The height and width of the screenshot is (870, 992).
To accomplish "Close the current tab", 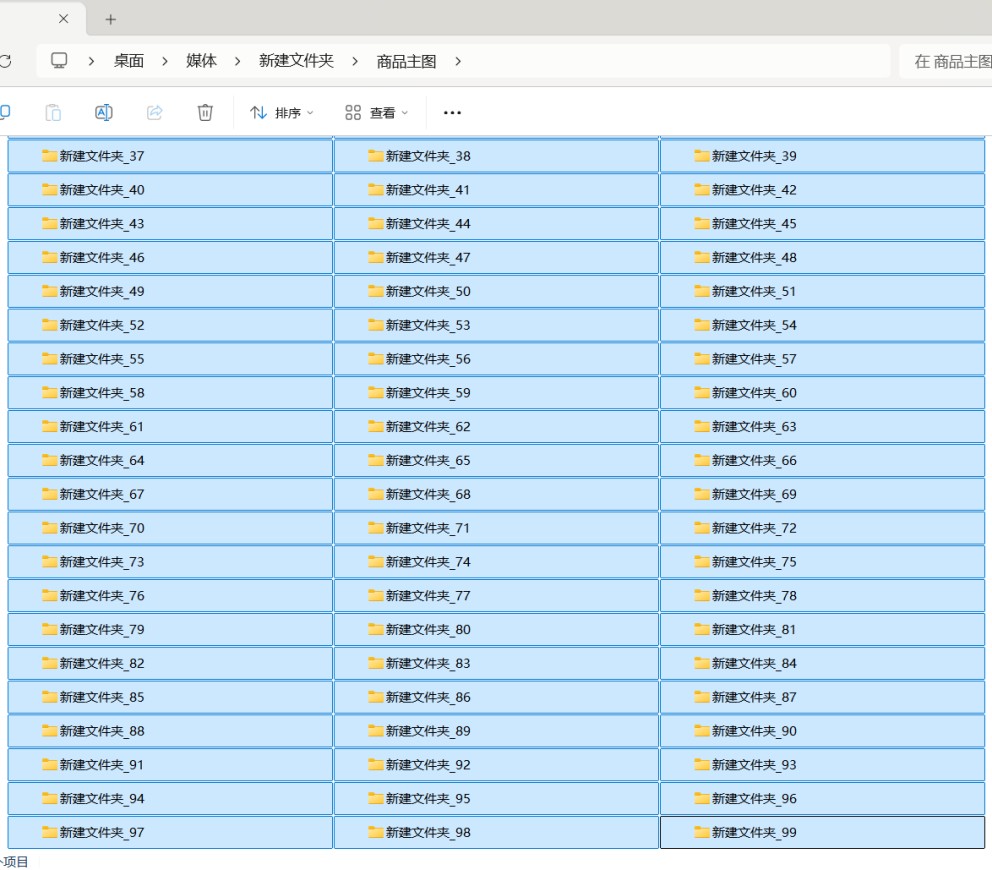I will pos(63,19).
